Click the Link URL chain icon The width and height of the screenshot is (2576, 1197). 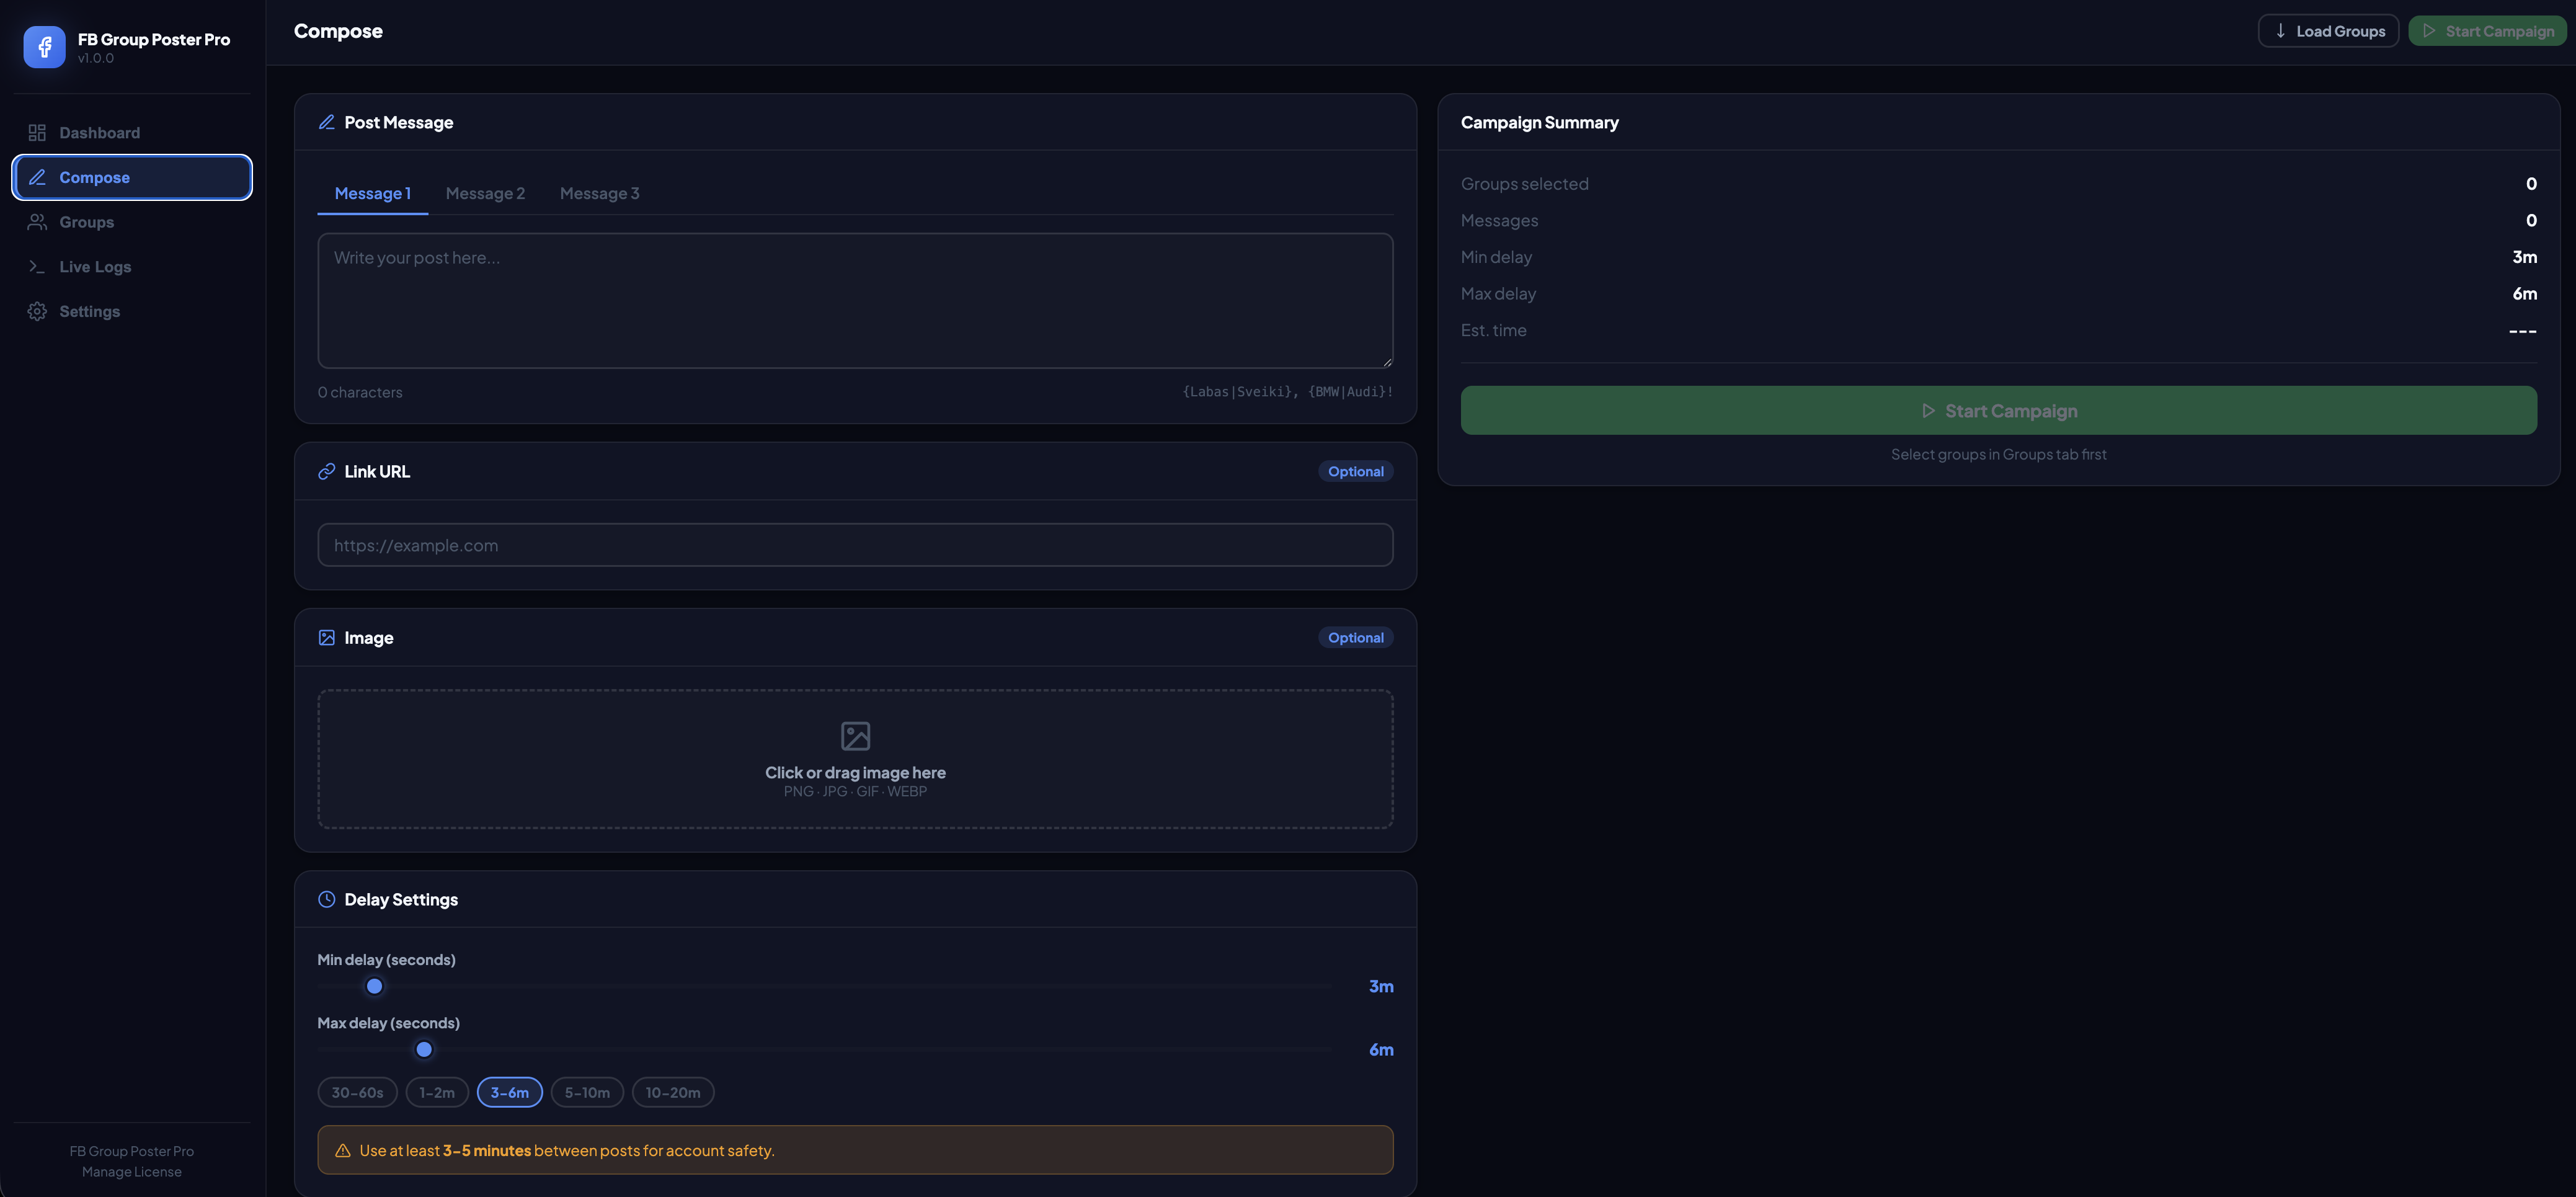[326, 471]
